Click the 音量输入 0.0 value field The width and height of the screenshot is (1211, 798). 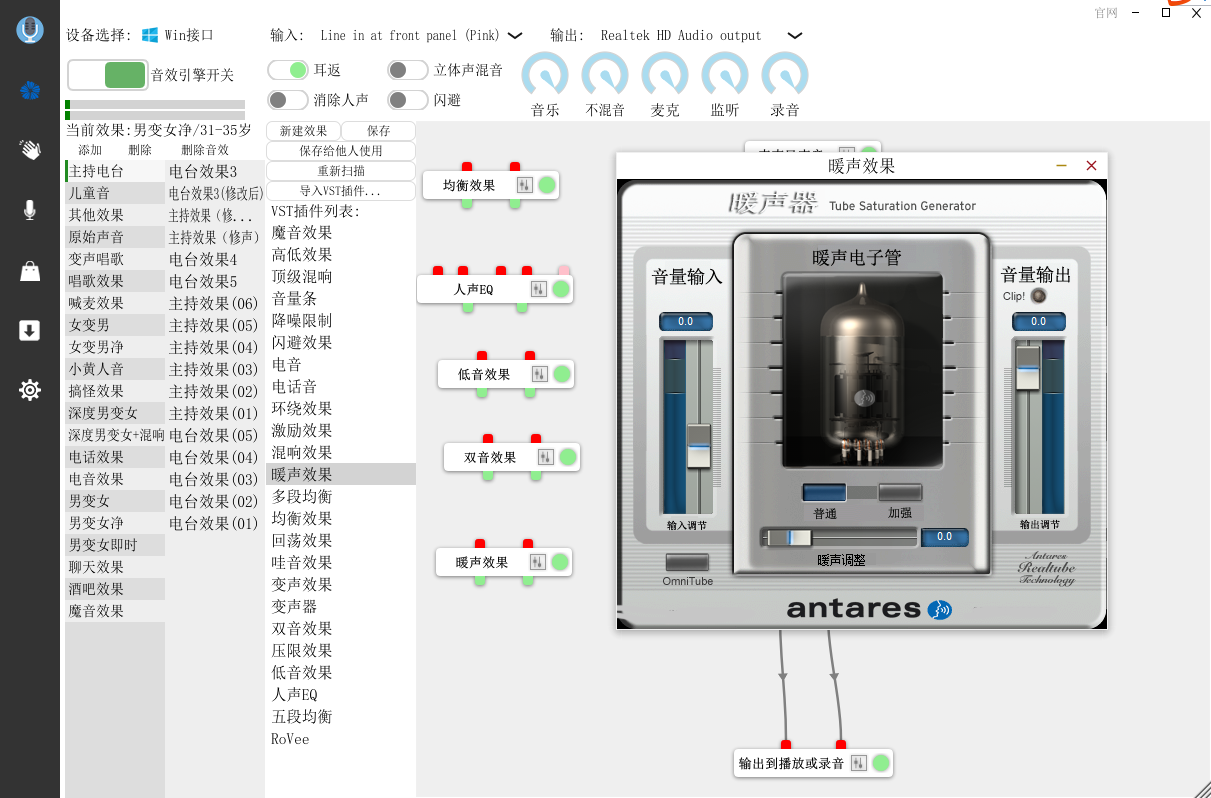[x=686, y=322]
